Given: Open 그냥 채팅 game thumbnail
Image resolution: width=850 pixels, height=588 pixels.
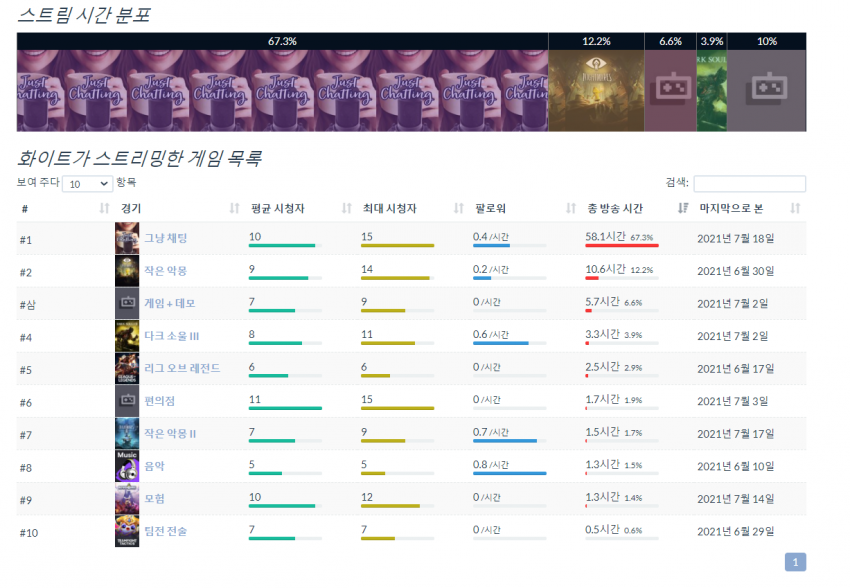Looking at the screenshot, I should 127,238.
